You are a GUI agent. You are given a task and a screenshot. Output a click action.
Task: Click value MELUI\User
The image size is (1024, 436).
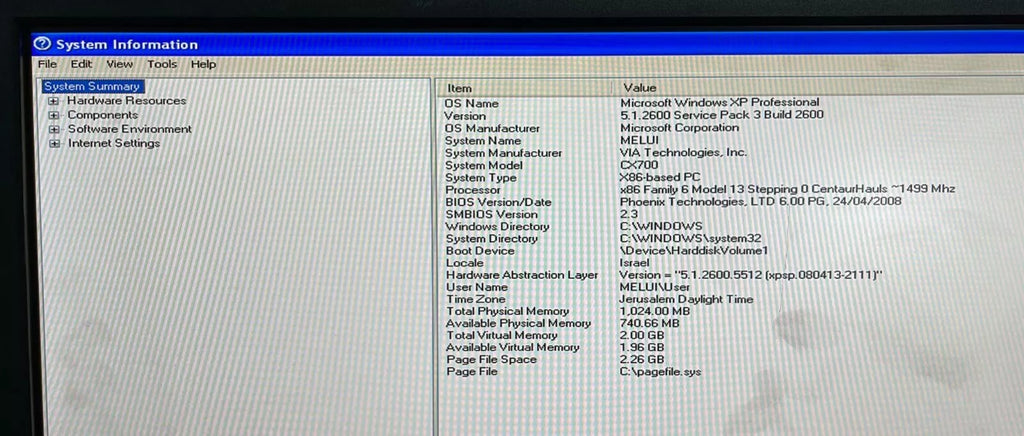click(654, 287)
